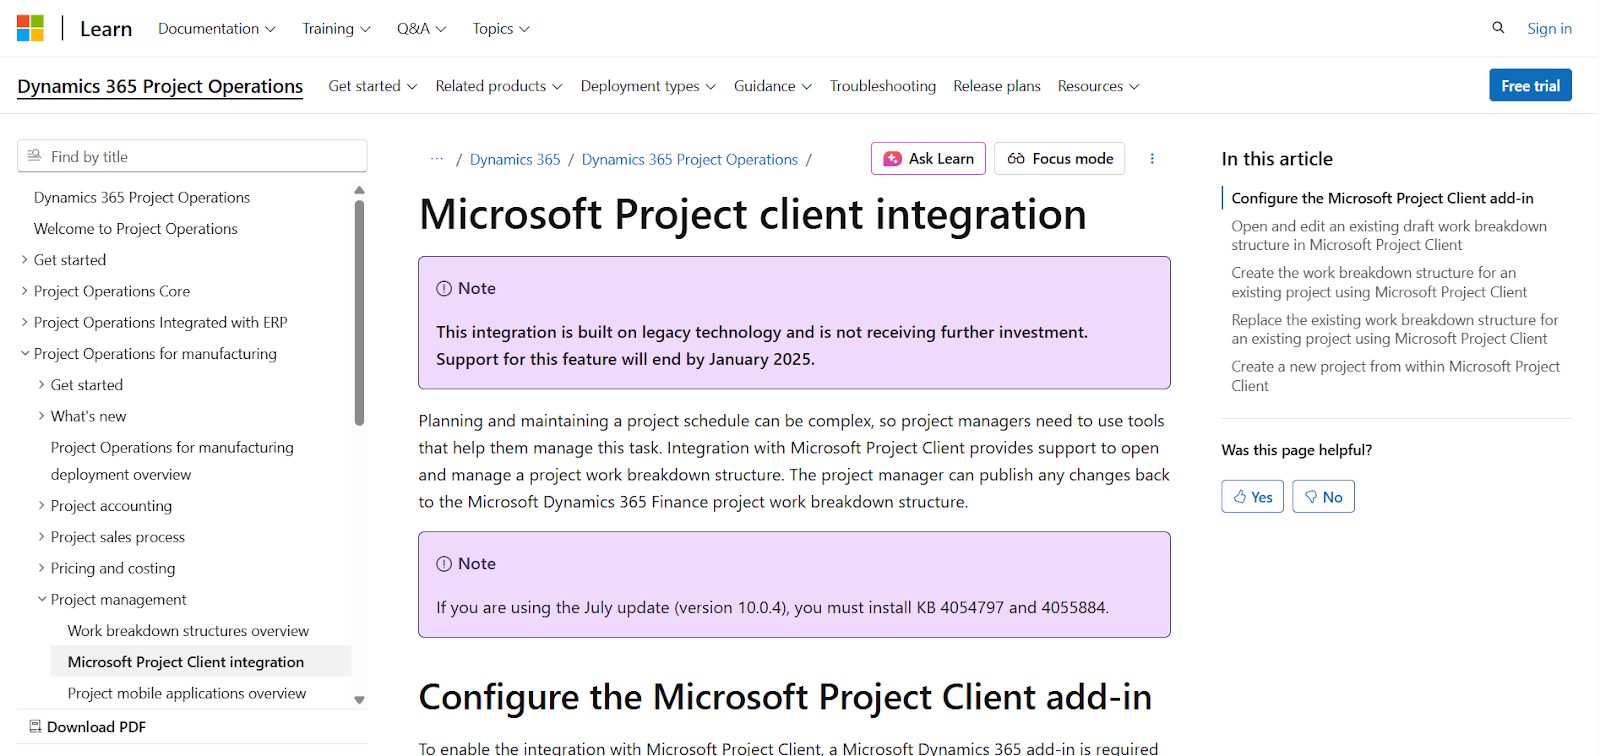Collapse Project Operations for manufacturing node

24,353
